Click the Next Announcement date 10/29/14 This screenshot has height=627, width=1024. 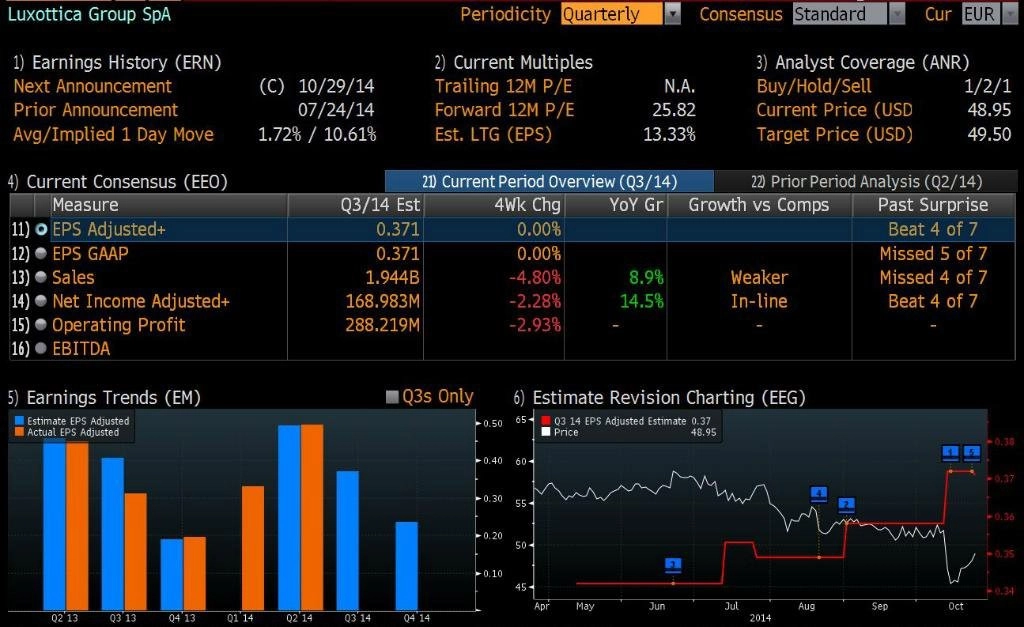click(336, 86)
